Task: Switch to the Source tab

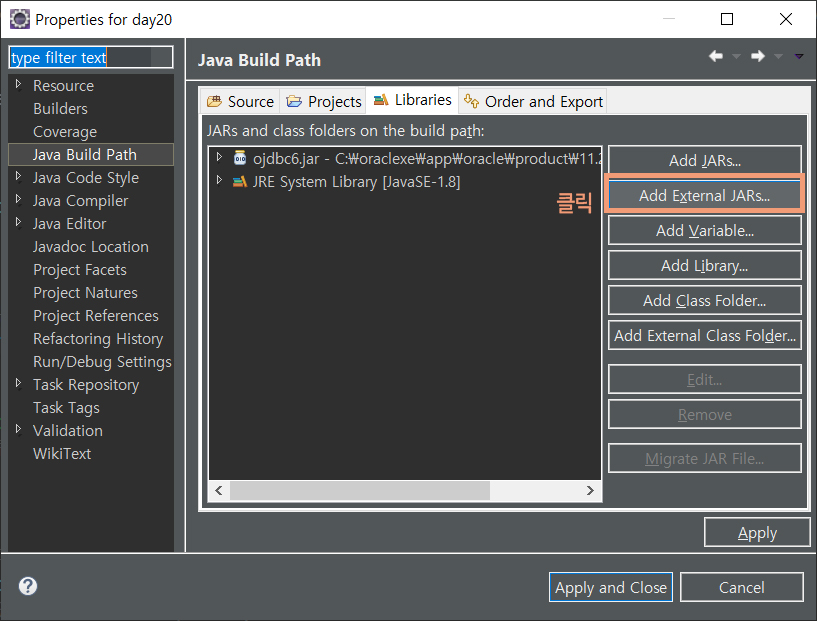Action: (240, 101)
